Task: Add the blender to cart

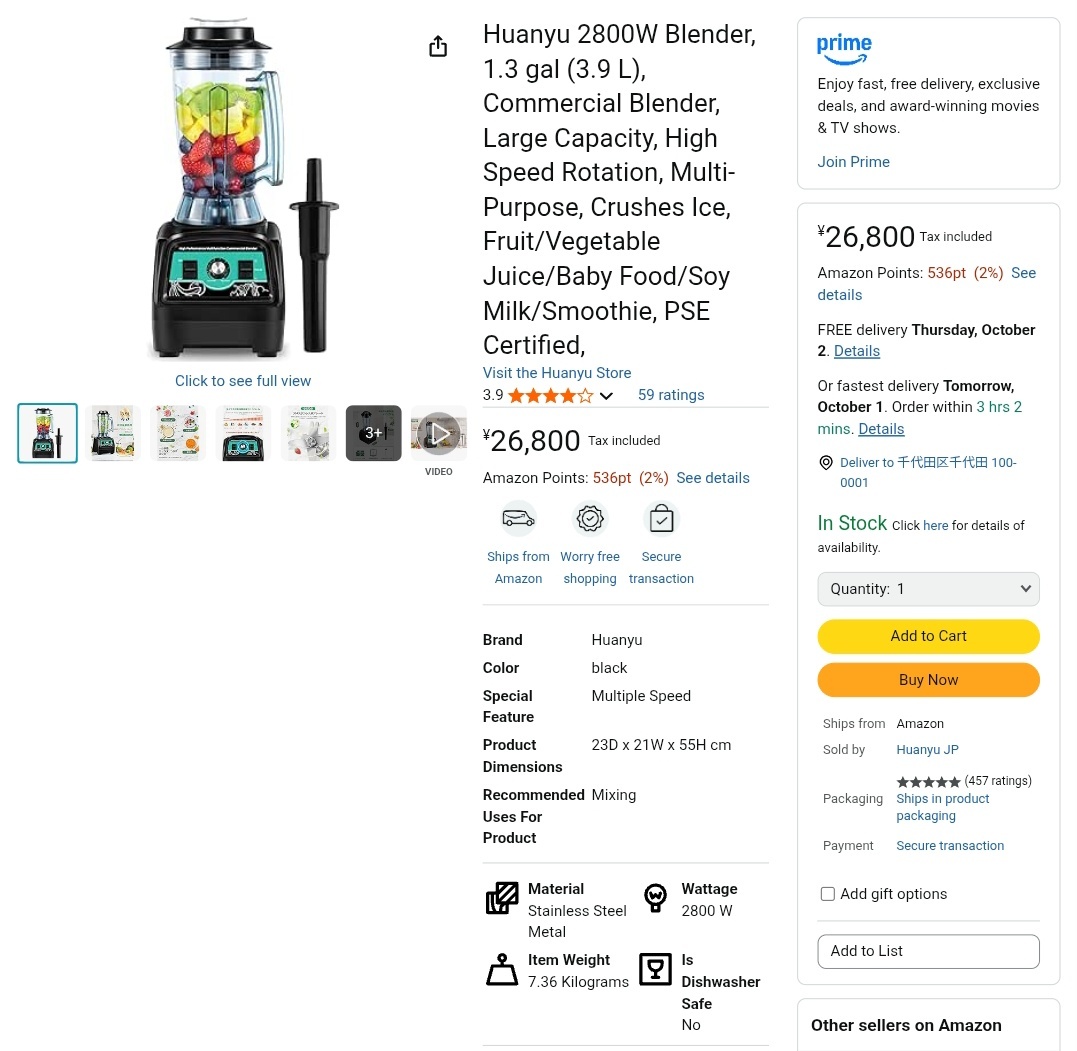Action: [x=928, y=636]
